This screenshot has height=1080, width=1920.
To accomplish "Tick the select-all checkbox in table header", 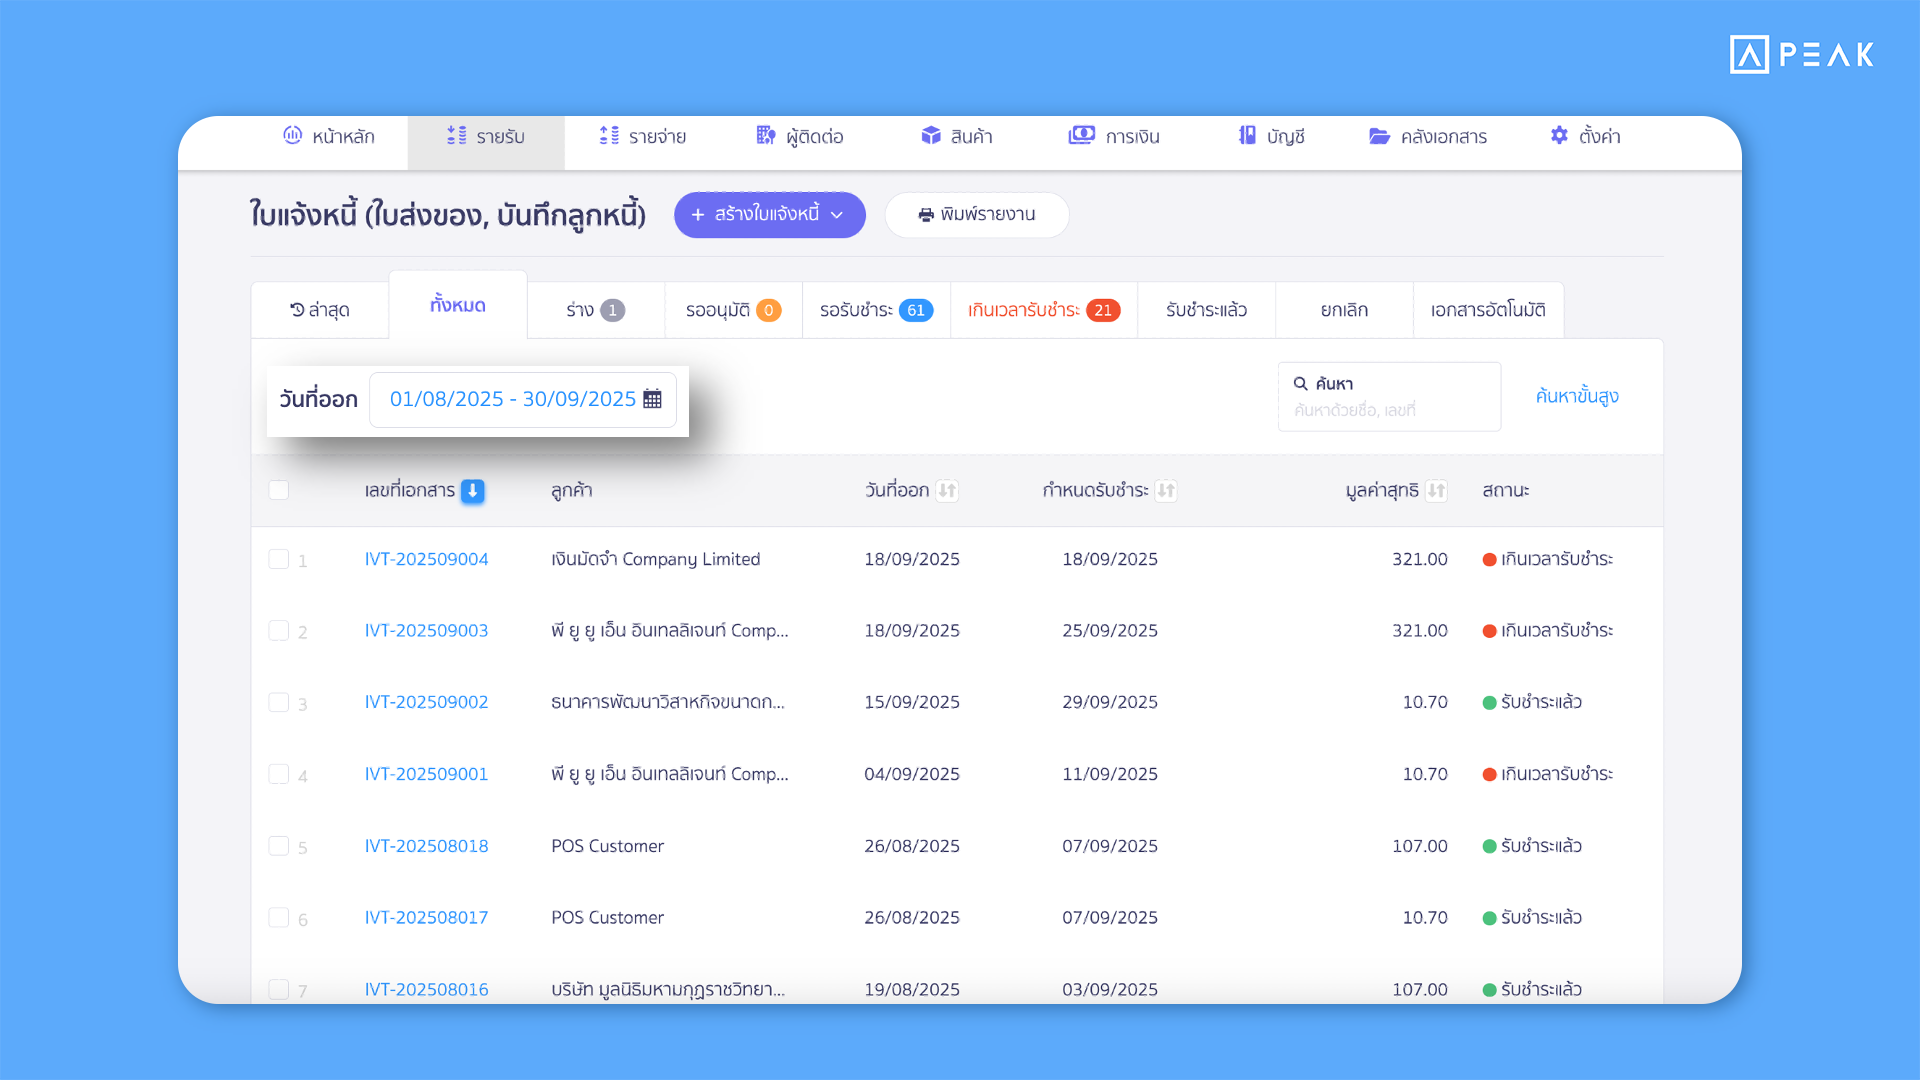I will coord(279,490).
